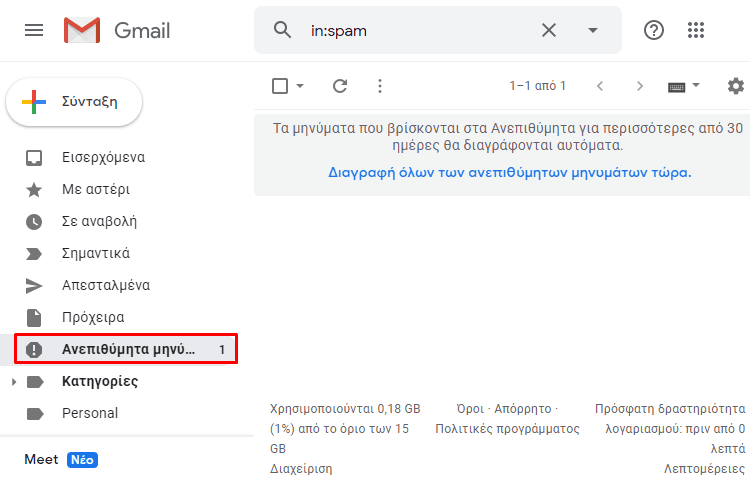Go to newer messages arrow
The image size is (750, 480).
[x=600, y=86]
